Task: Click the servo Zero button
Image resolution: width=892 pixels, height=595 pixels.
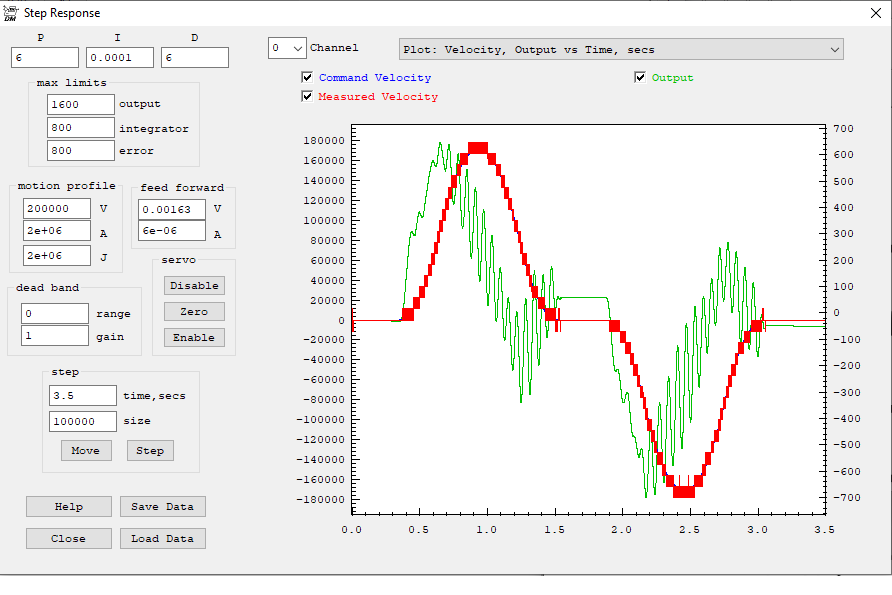Action: point(194,312)
